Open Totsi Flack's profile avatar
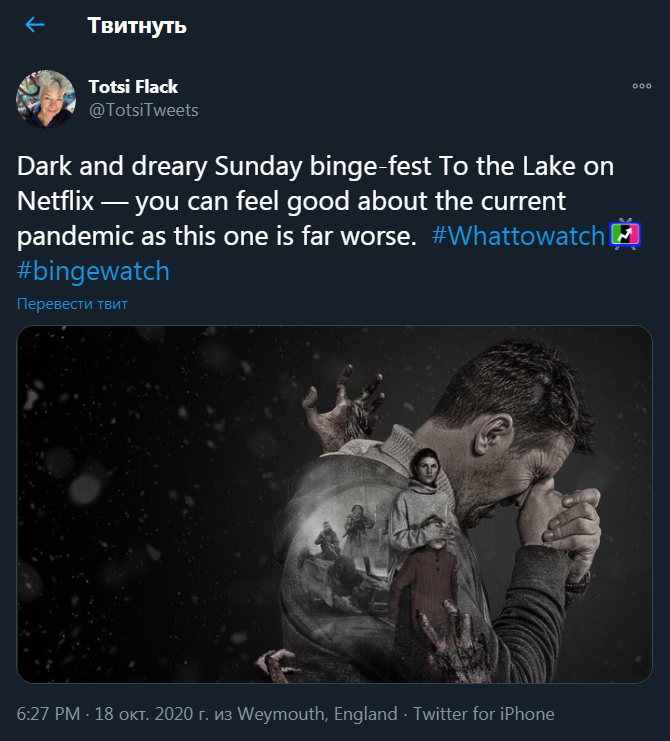Image resolution: width=670 pixels, height=741 pixels. pos(45,98)
